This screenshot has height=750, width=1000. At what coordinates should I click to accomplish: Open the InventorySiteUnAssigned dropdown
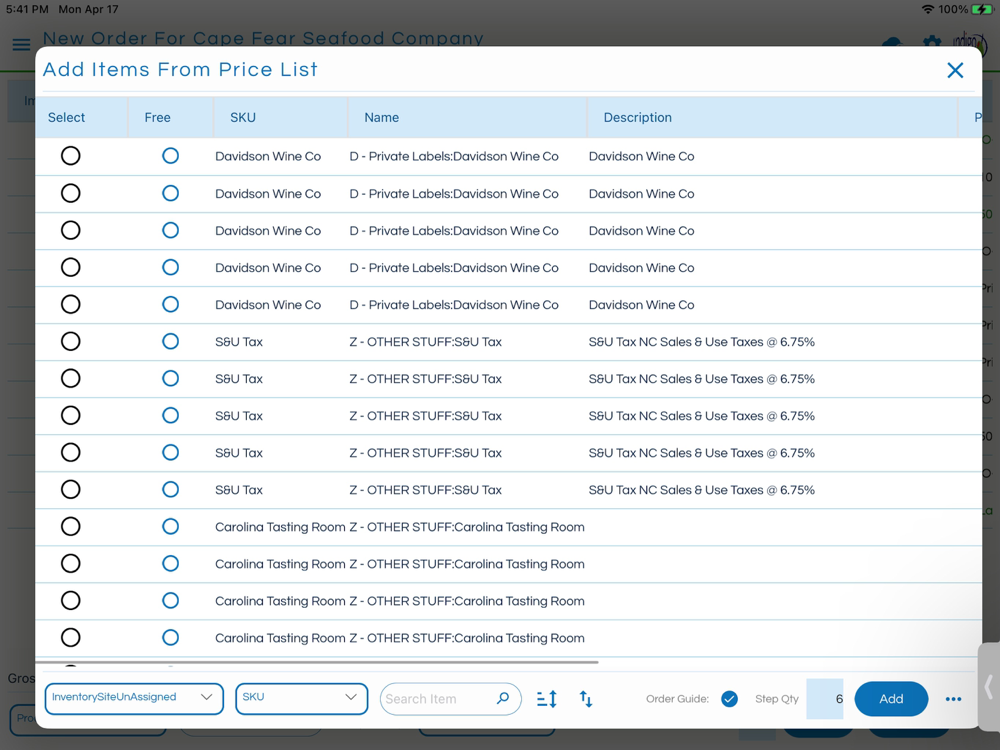point(134,698)
